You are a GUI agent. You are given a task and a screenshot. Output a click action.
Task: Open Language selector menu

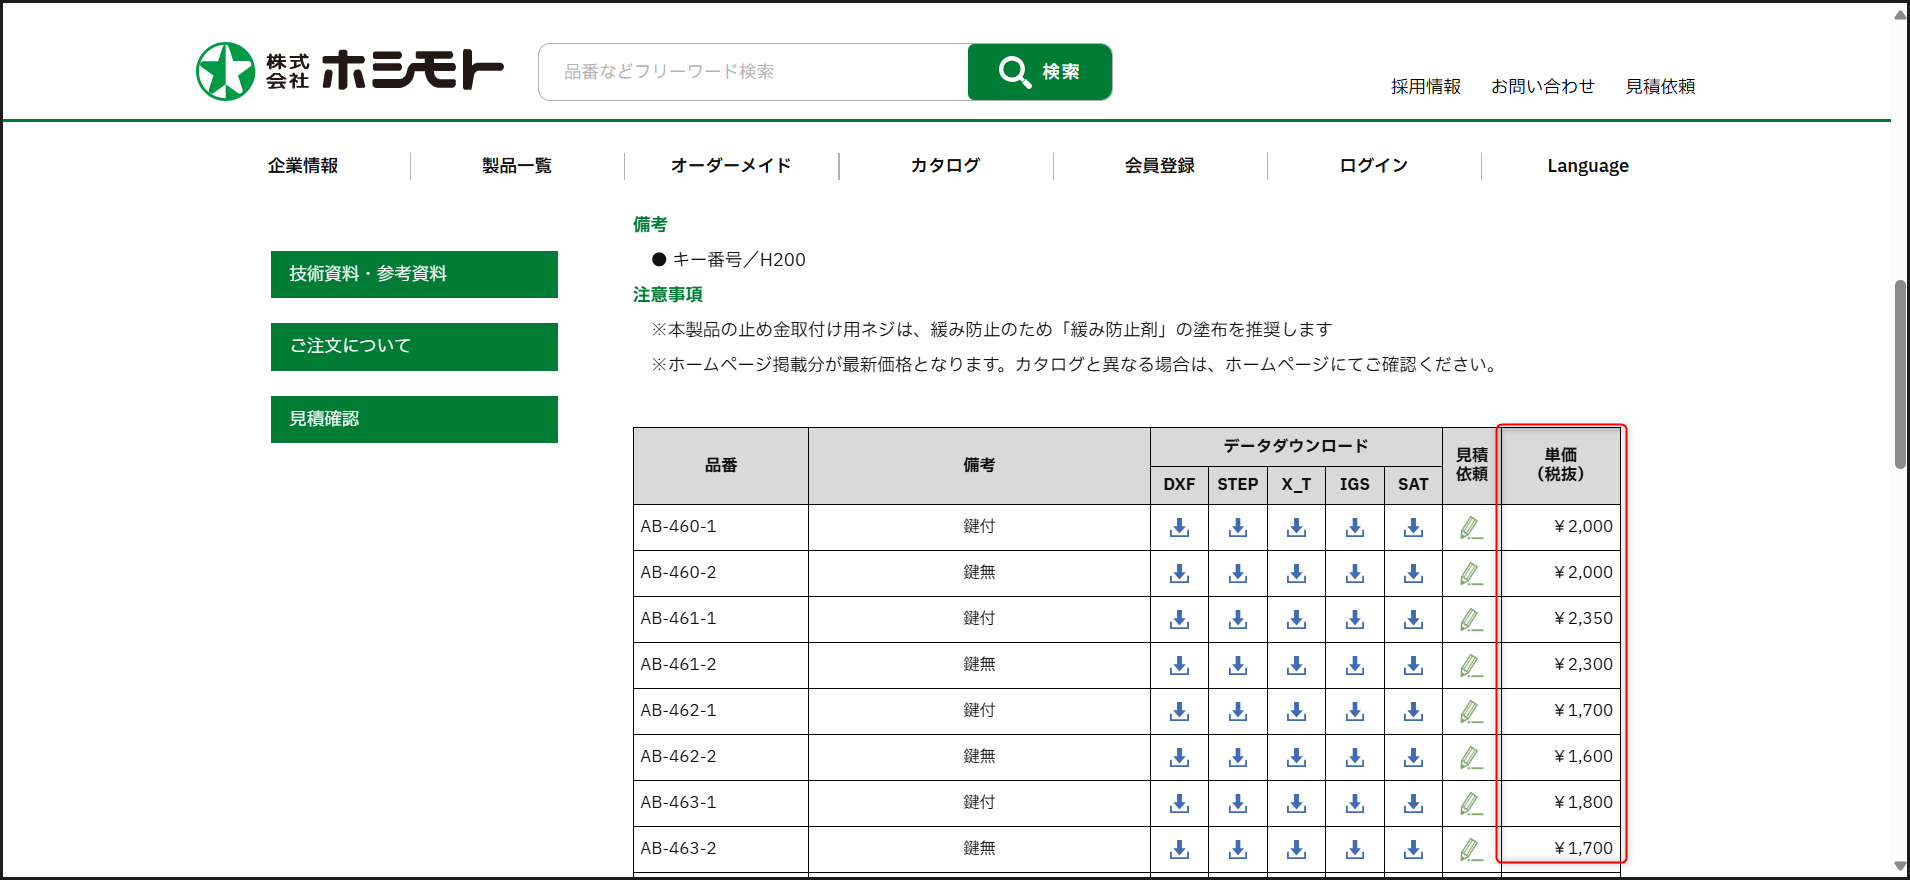[1588, 166]
